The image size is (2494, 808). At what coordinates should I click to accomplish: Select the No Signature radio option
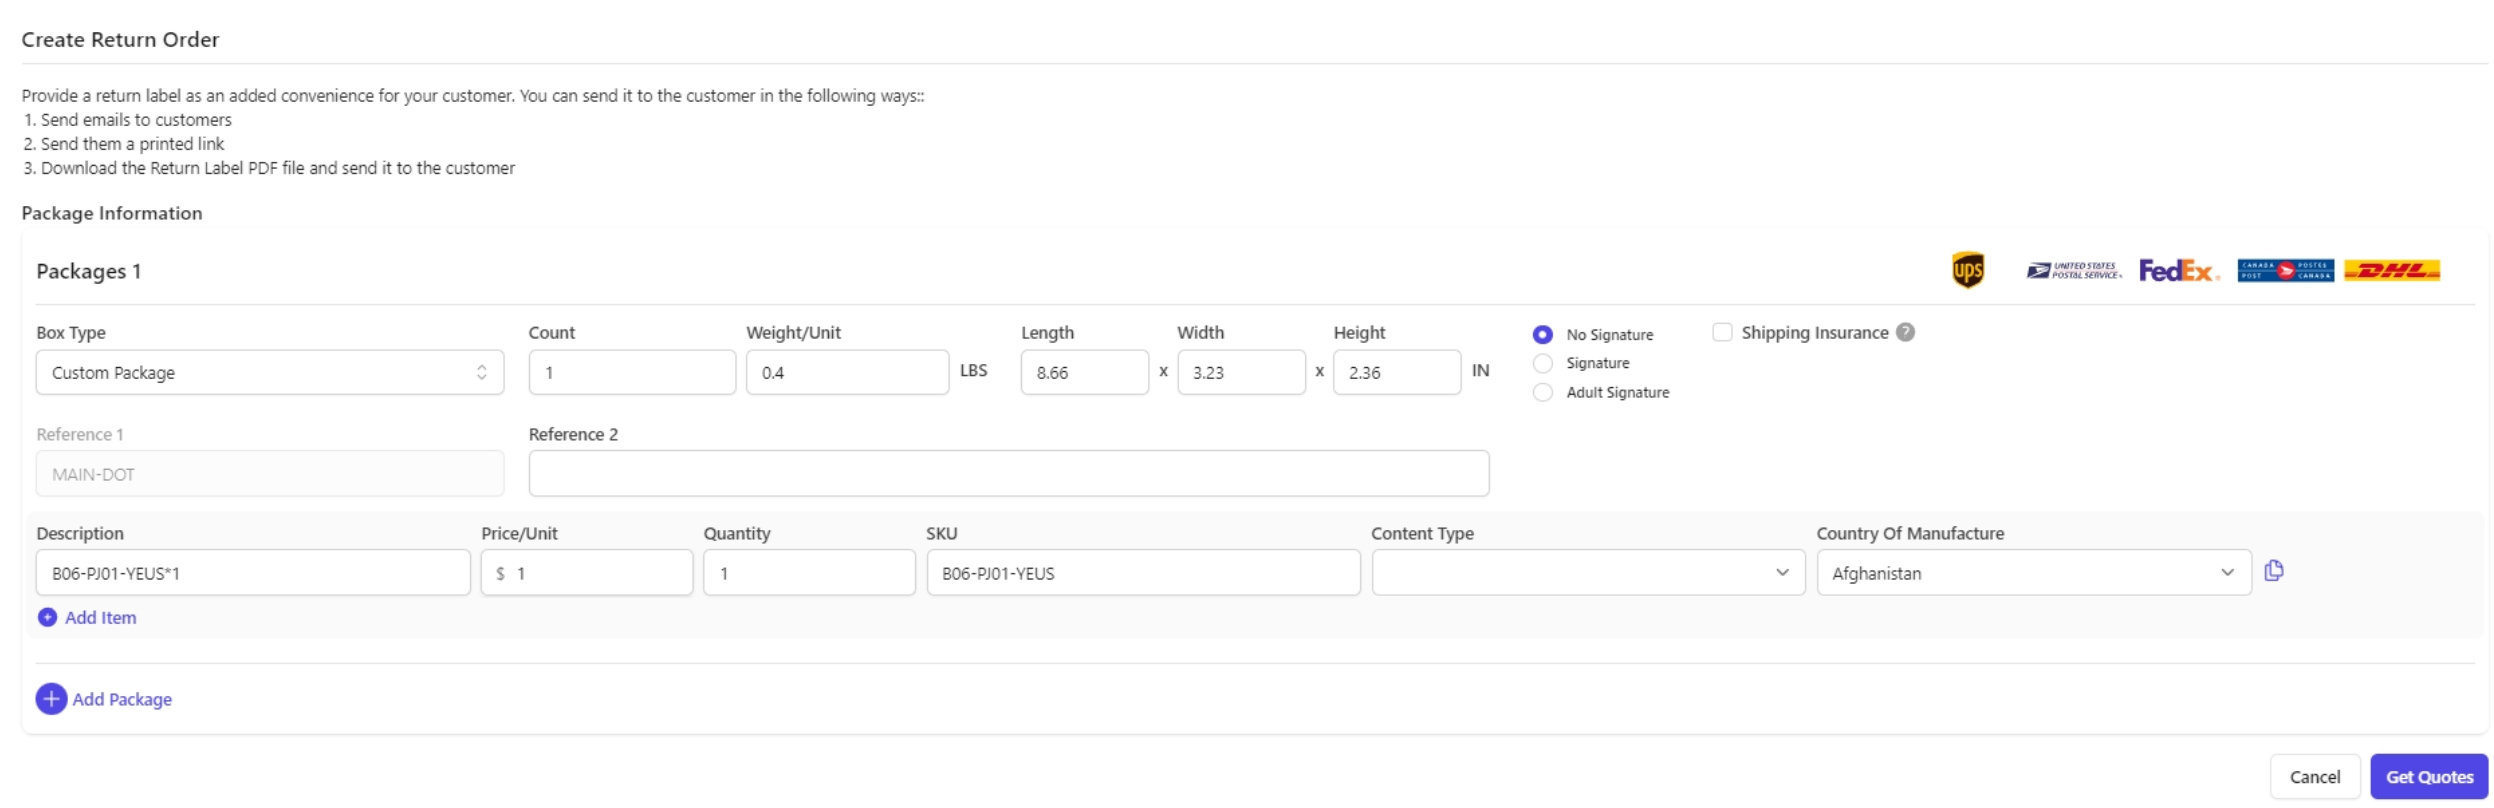tap(1542, 335)
